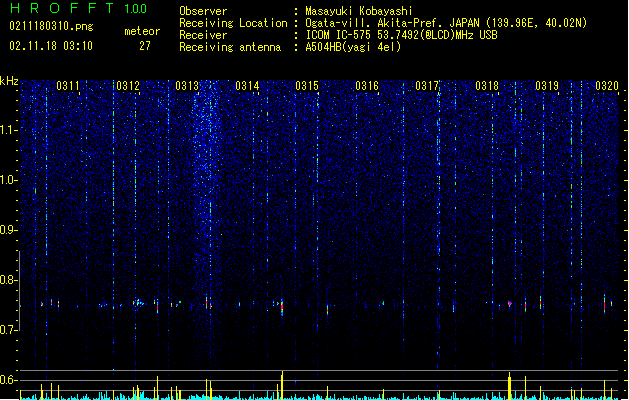The width and height of the screenshot is (629, 400).
Task: Click the date stamp 02.11.18 03:10
Action: click(51, 46)
